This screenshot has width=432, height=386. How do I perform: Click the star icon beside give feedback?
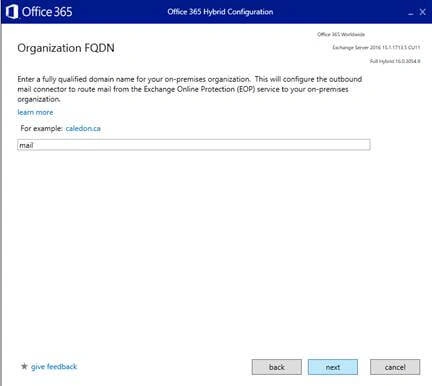tap(24, 366)
